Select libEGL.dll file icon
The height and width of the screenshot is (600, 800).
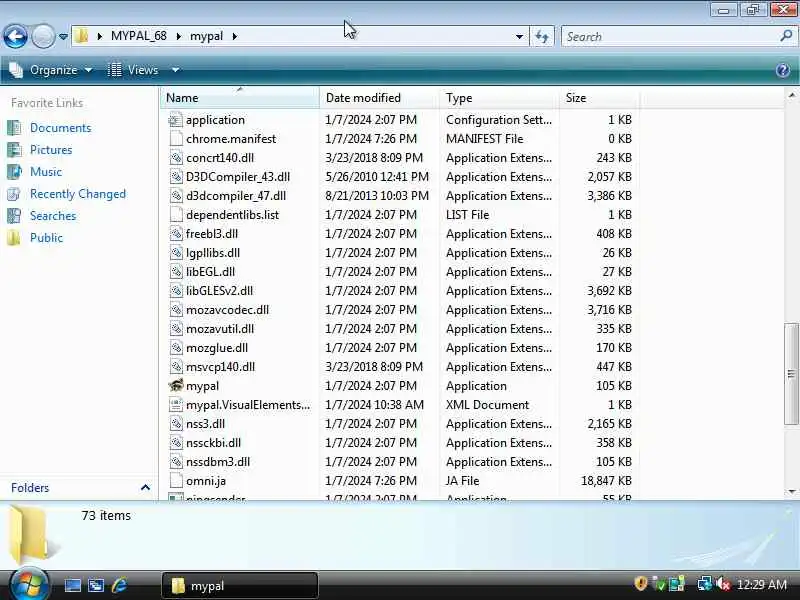click(175, 272)
